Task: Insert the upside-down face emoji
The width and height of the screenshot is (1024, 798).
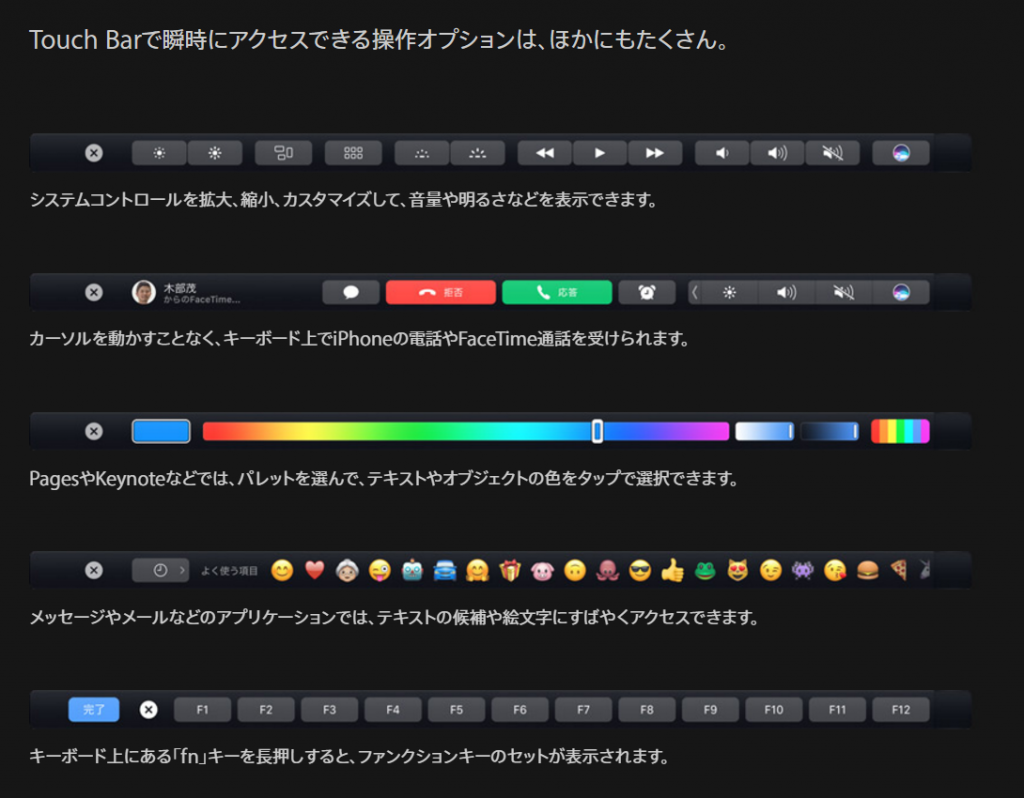Action: pos(575,571)
